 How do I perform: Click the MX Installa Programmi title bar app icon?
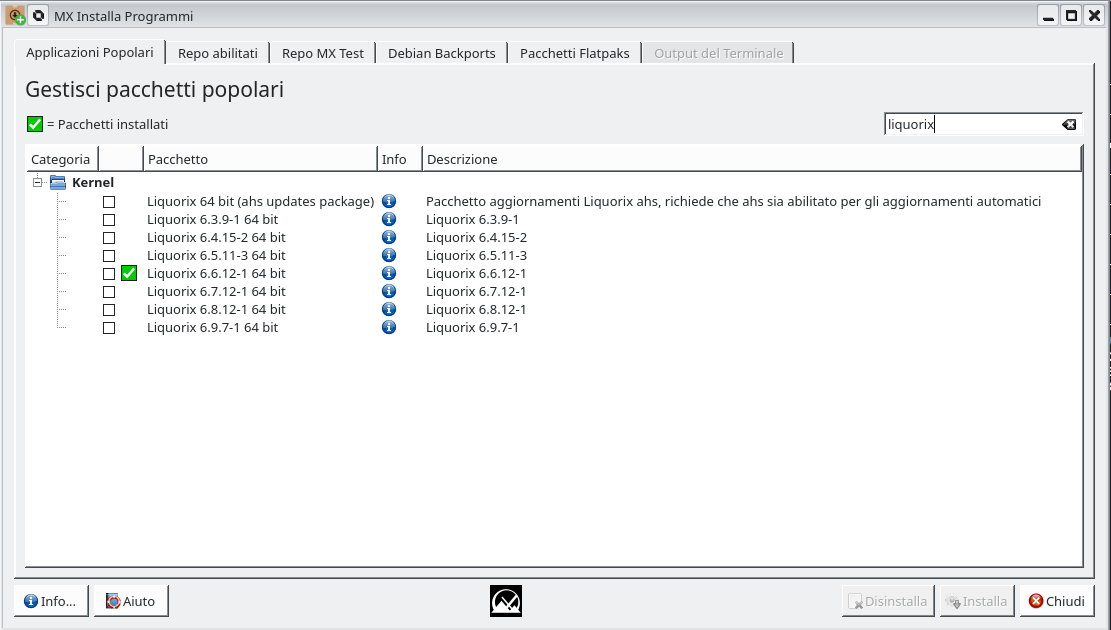coord(15,16)
